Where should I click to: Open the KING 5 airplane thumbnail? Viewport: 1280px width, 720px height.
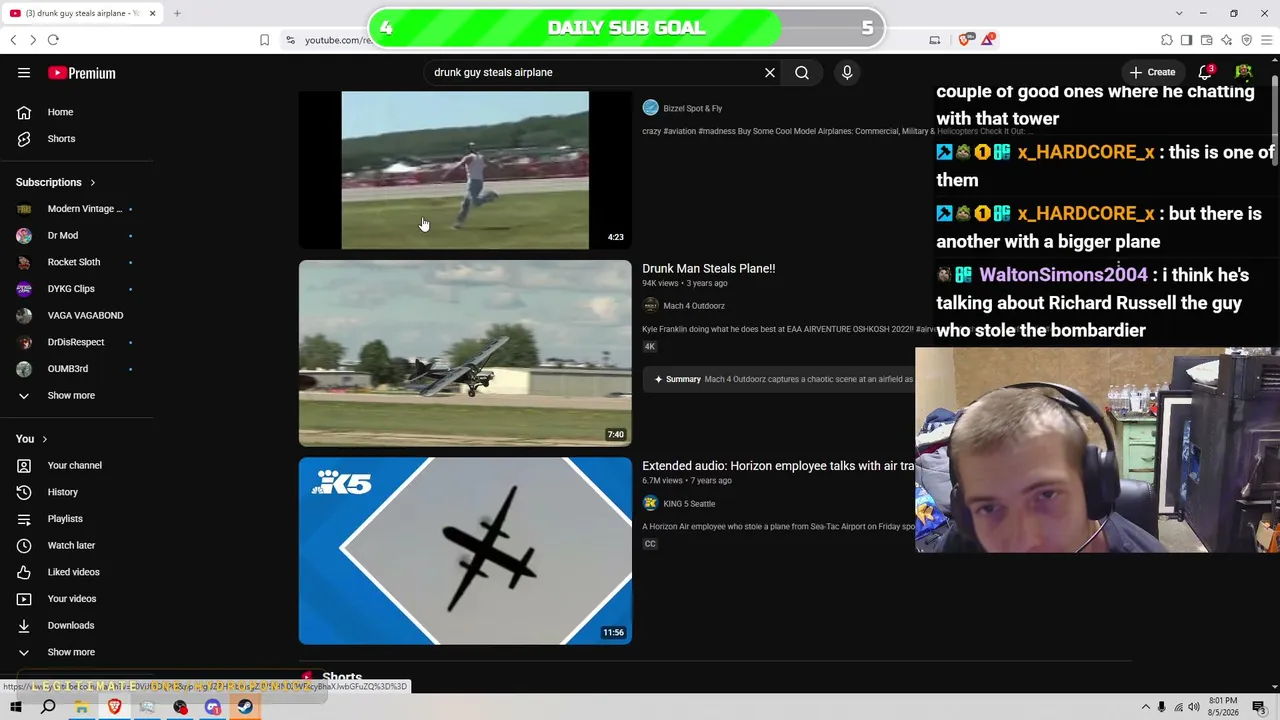click(x=465, y=551)
